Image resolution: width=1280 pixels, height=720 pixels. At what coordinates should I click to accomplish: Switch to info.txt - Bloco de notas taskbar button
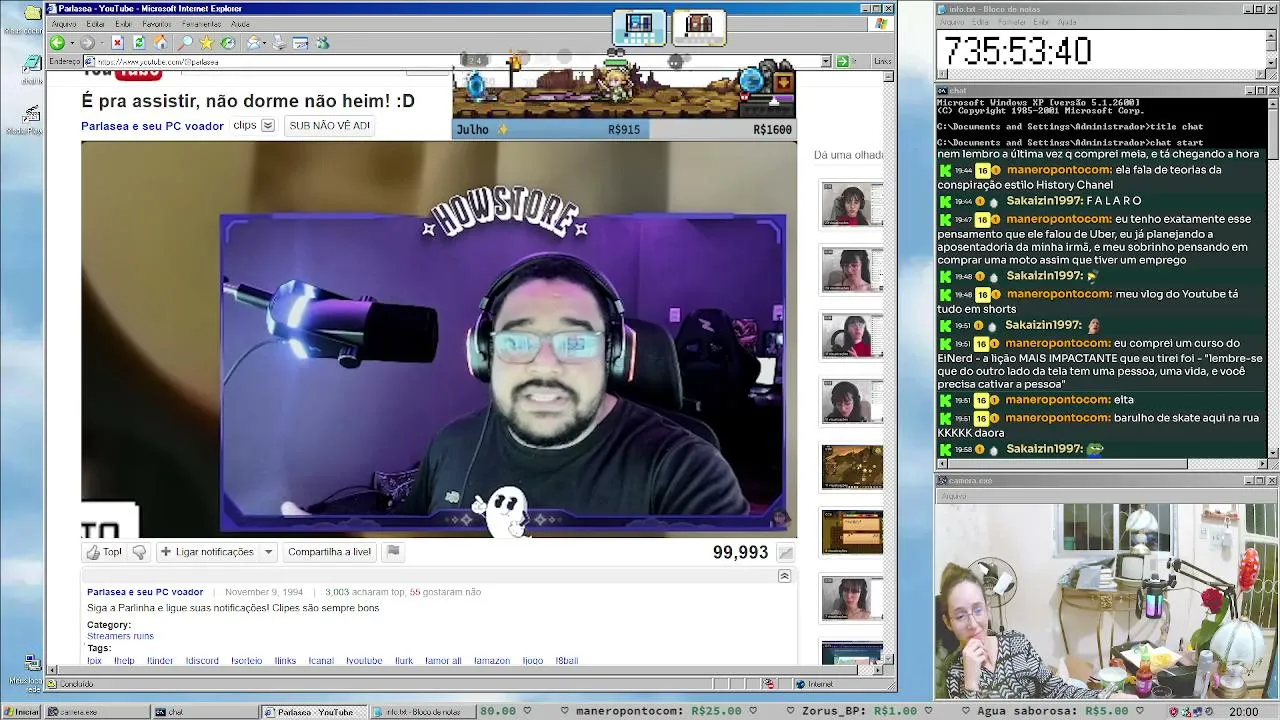coord(422,712)
